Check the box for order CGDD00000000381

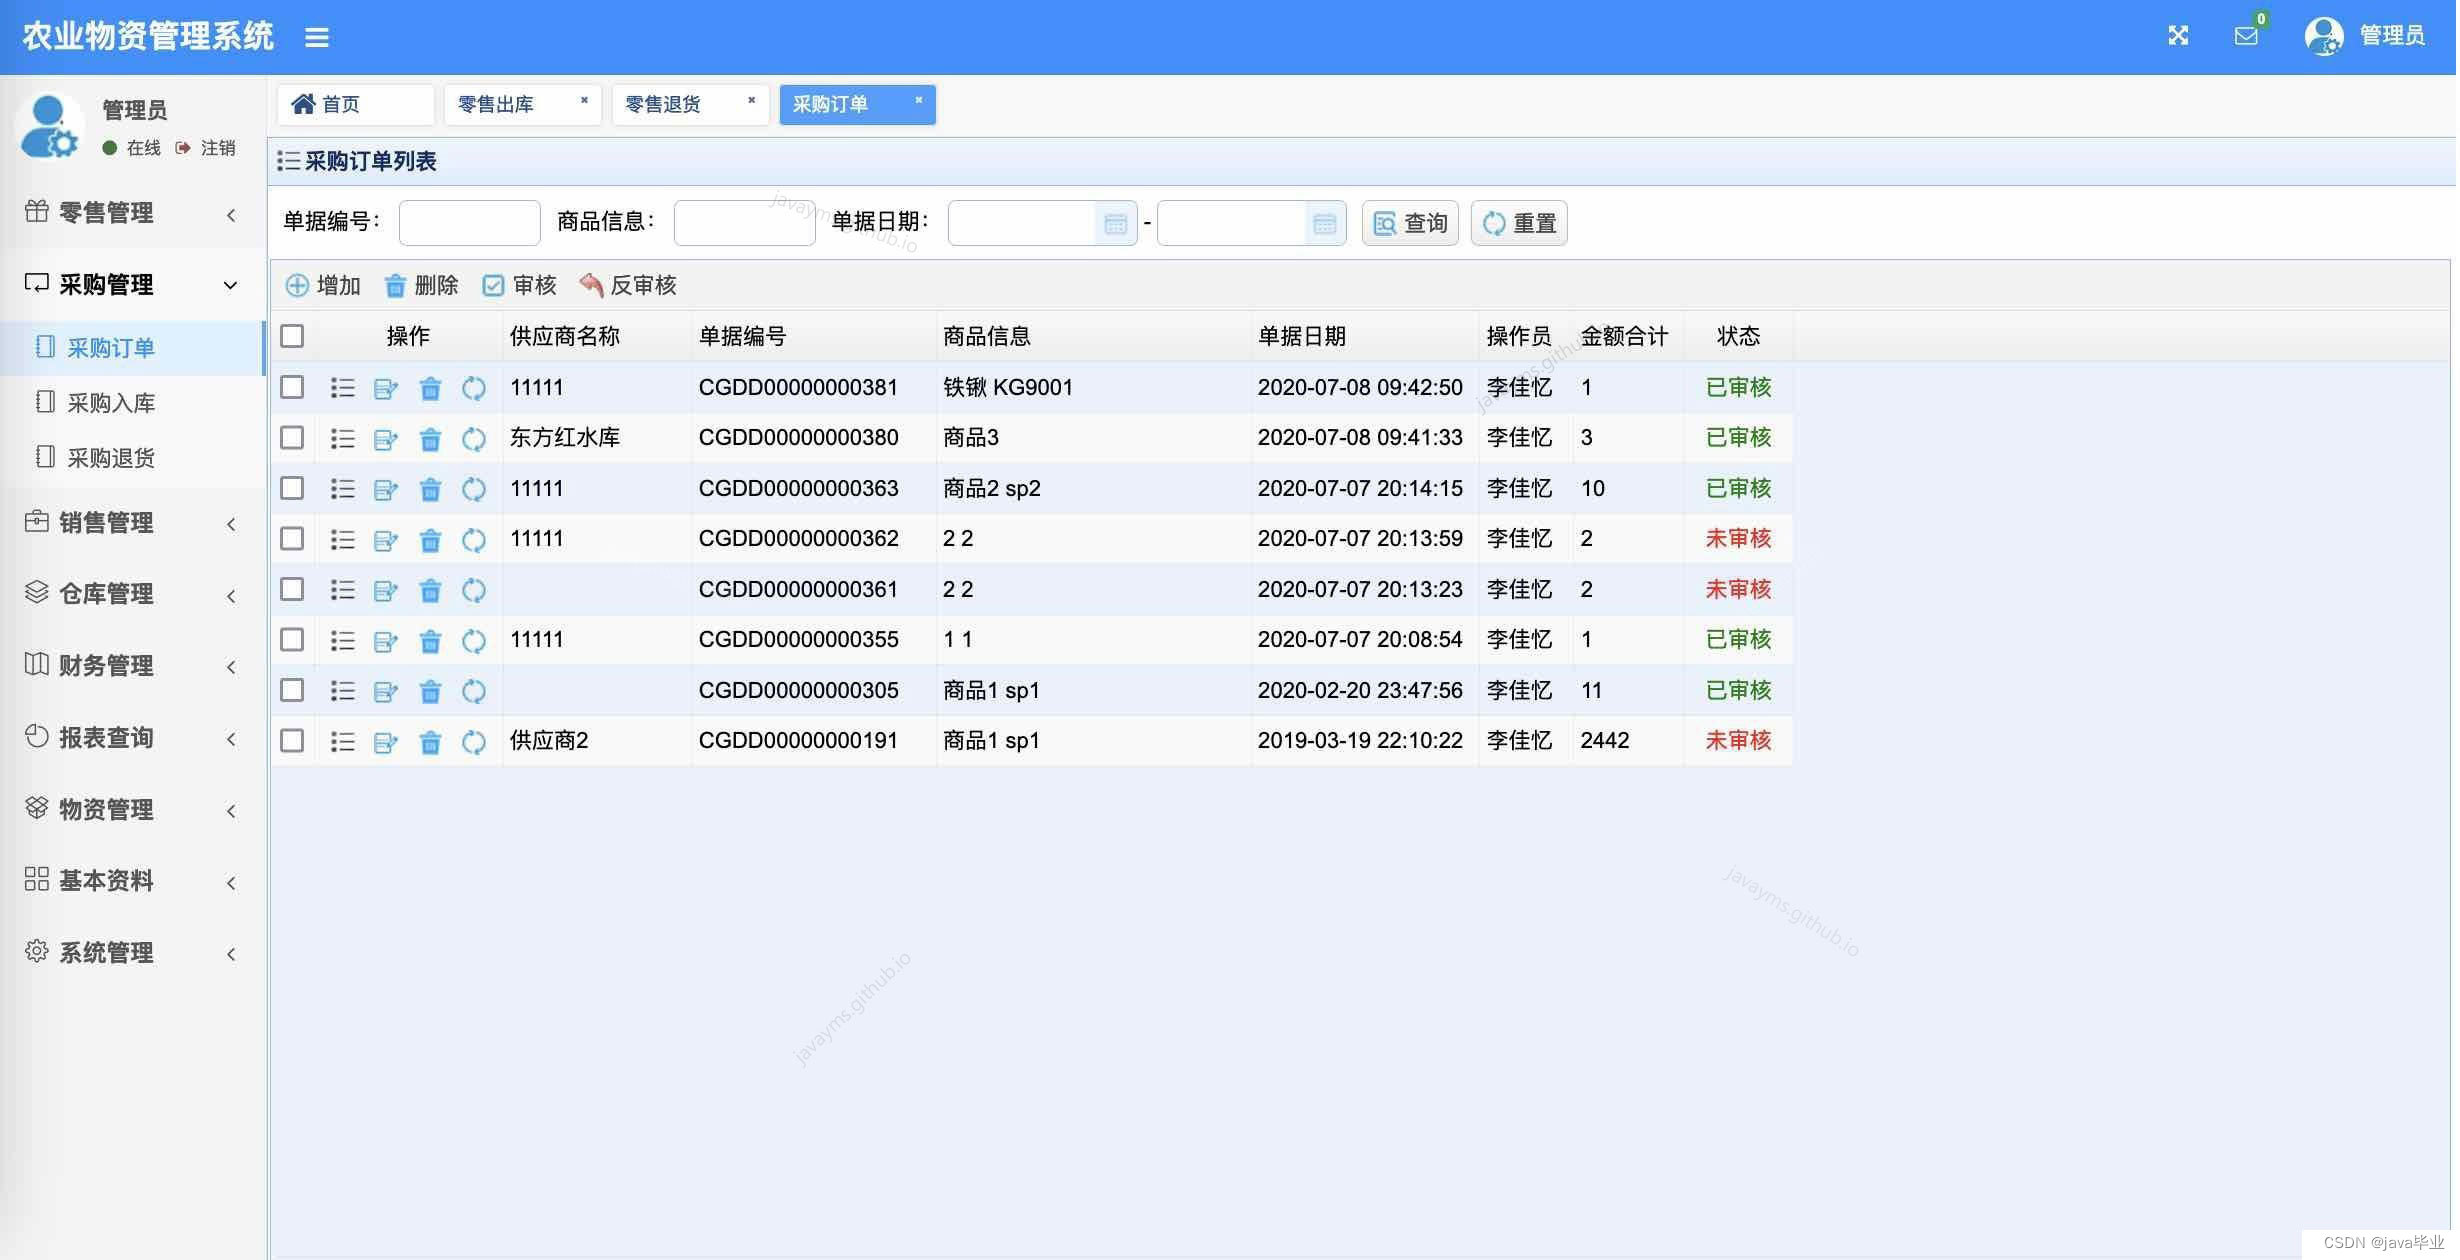pos(292,387)
